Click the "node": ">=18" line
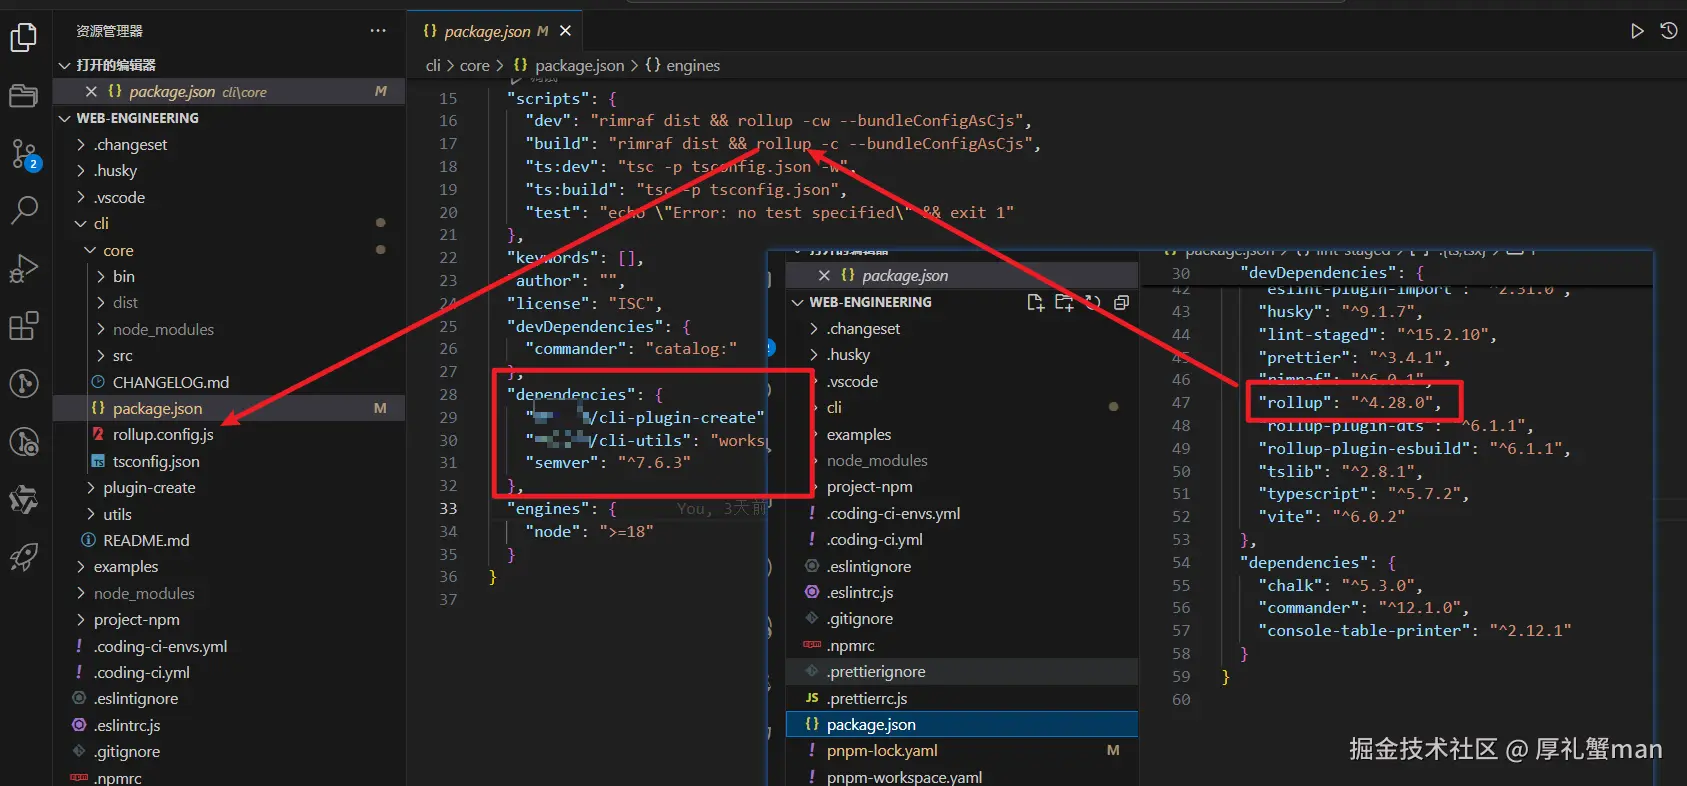 pos(589,531)
